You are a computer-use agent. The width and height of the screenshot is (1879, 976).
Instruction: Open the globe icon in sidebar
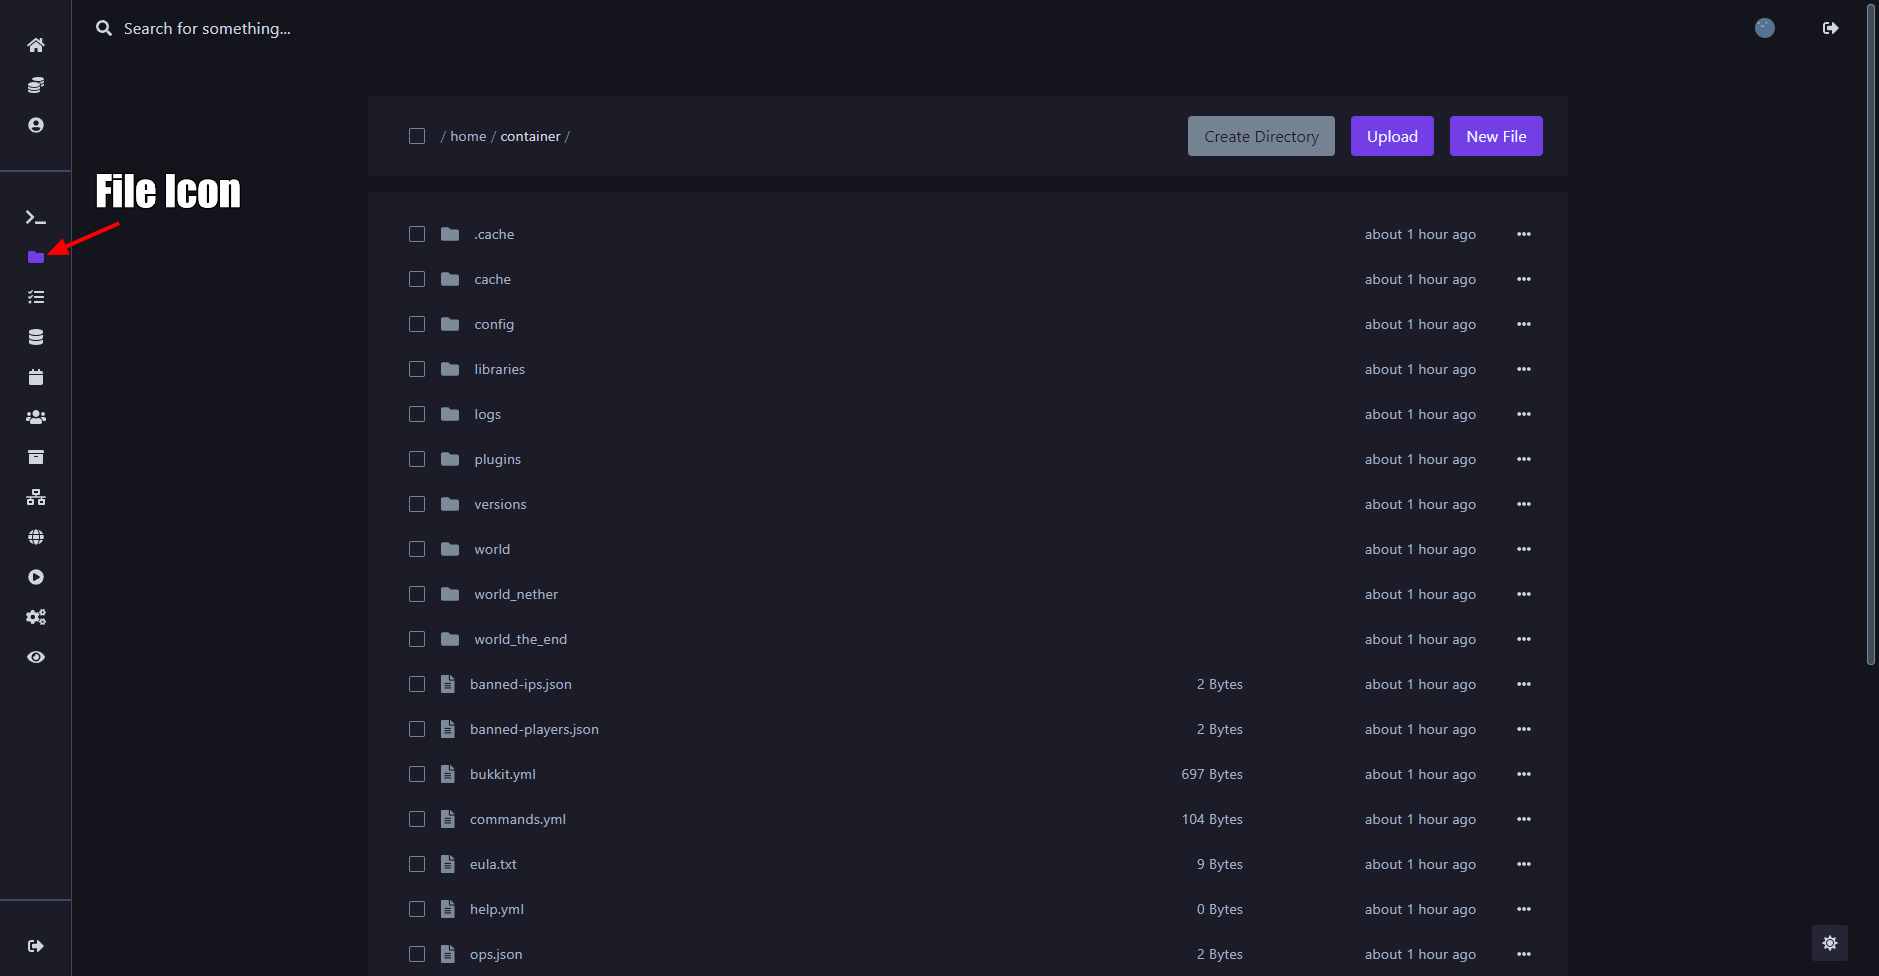pos(36,537)
